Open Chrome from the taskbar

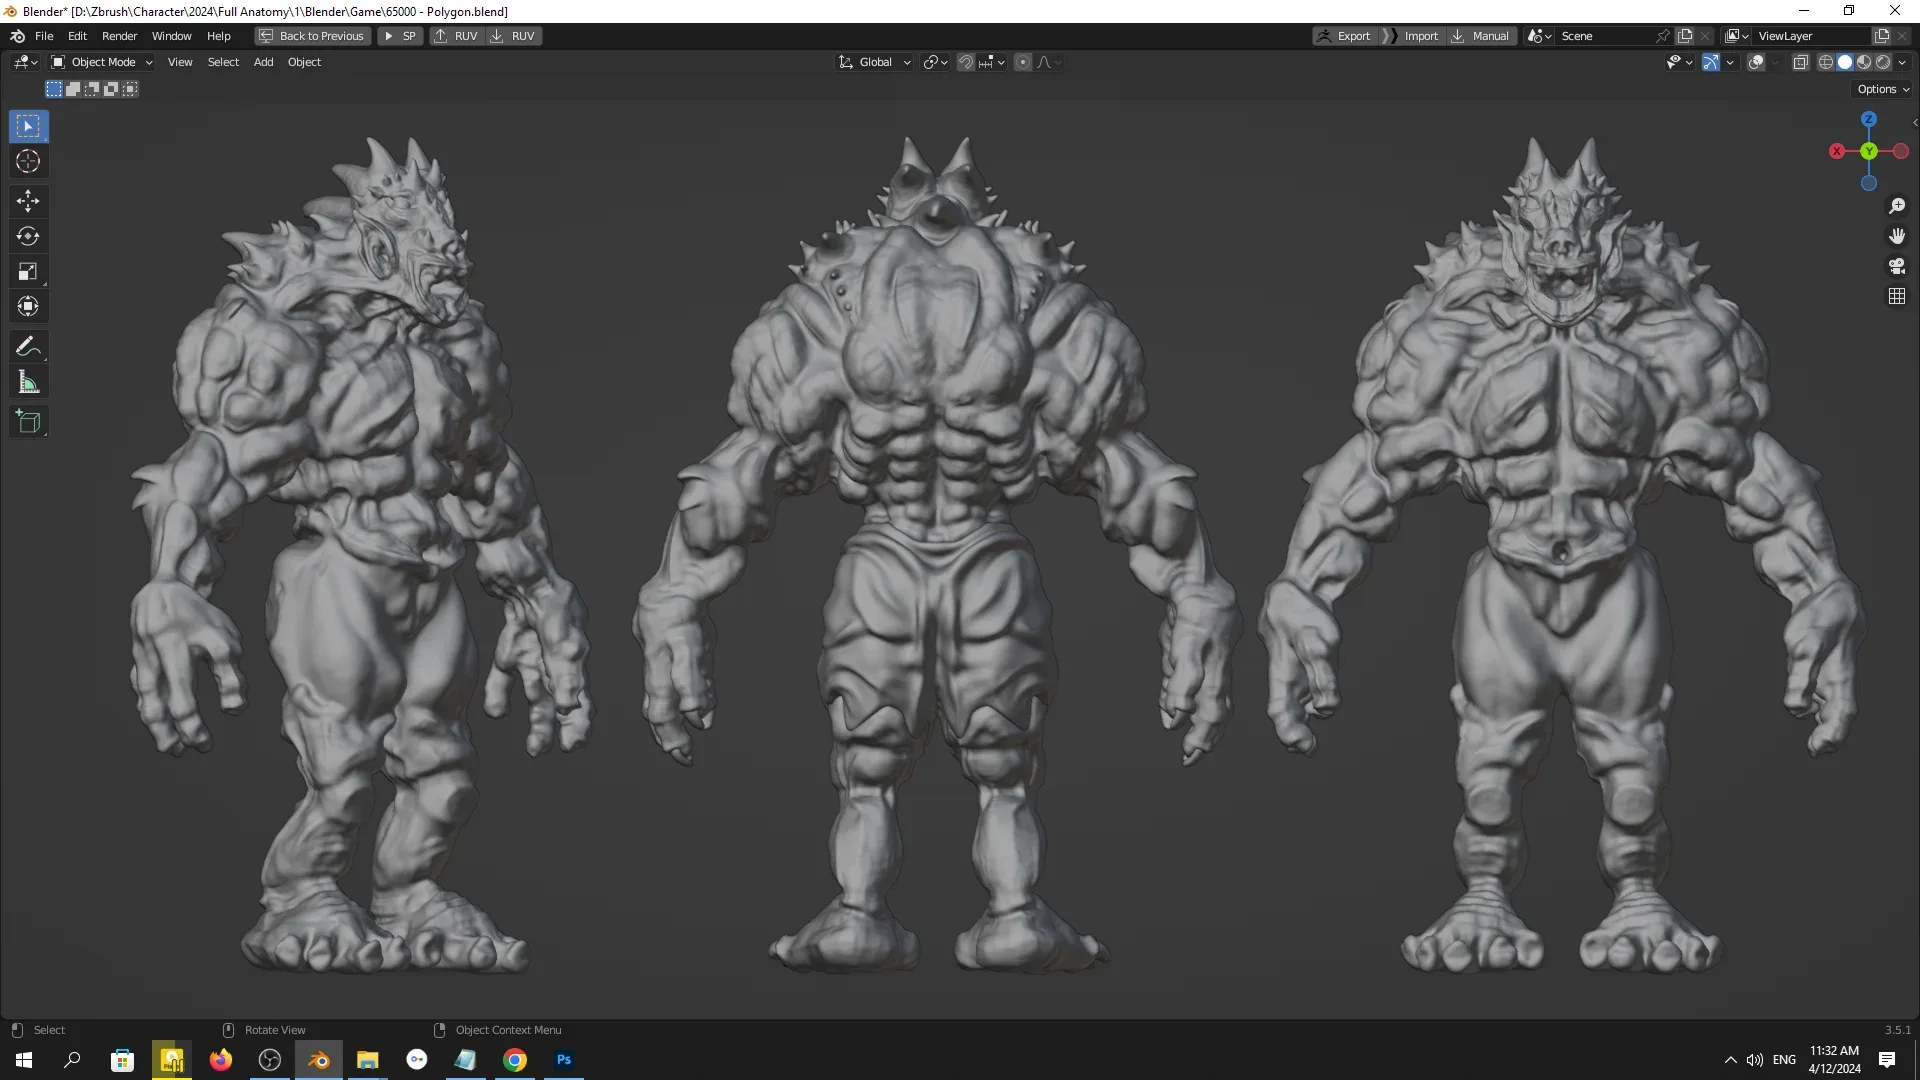pyautogui.click(x=515, y=1060)
